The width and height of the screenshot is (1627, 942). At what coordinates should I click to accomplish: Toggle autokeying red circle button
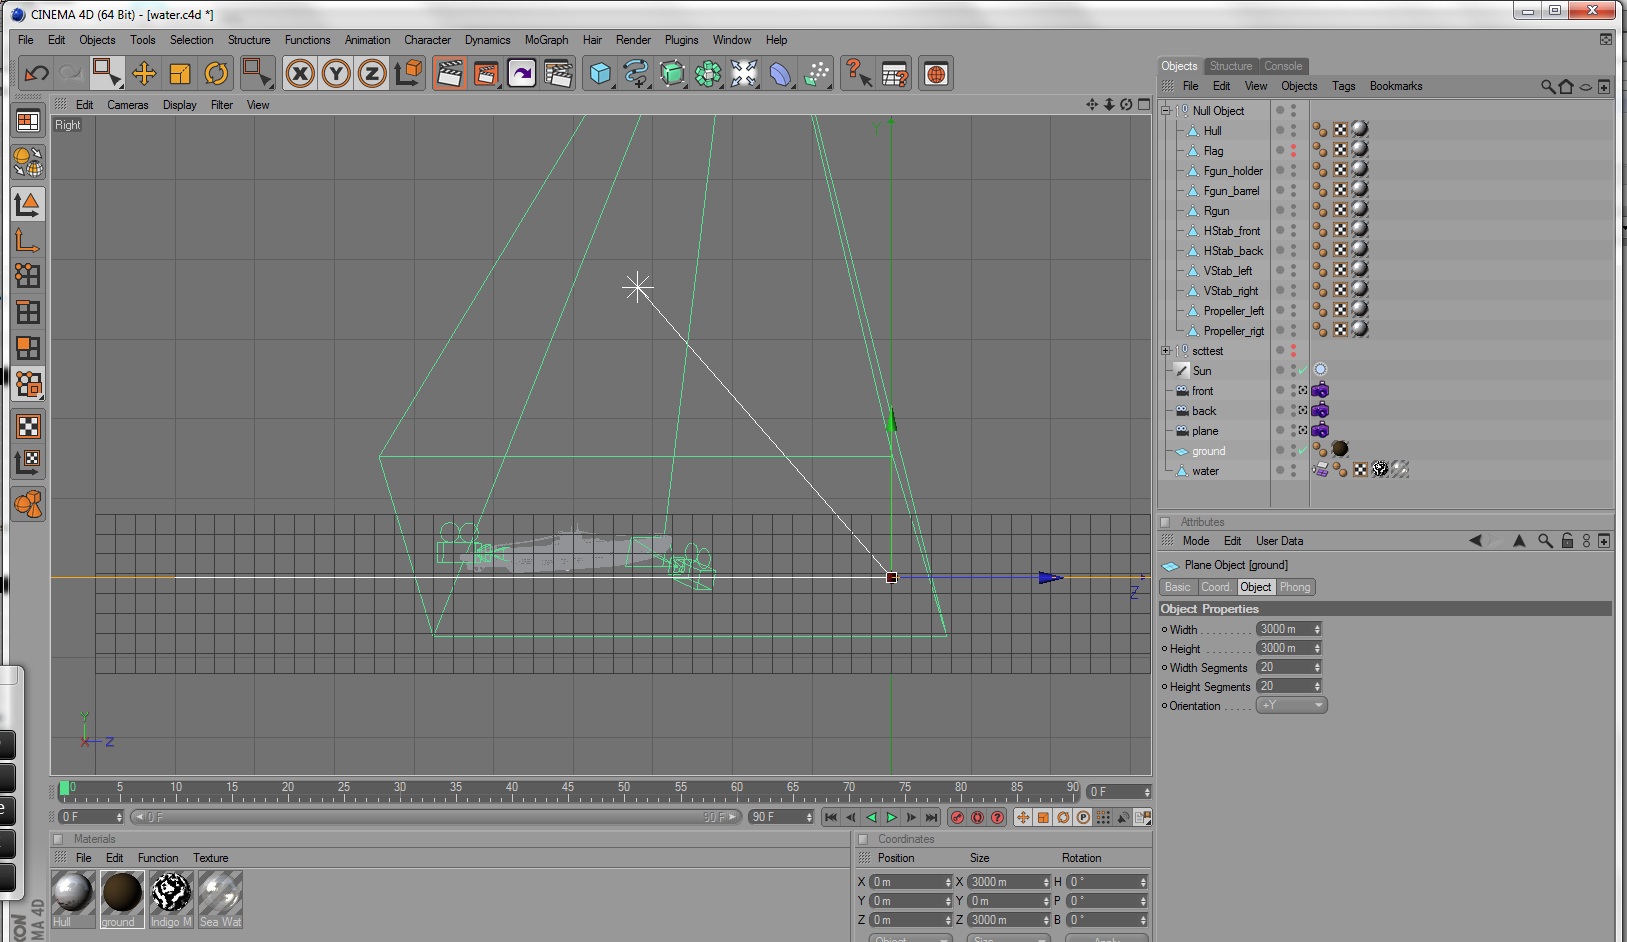pyautogui.click(x=977, y=817)
